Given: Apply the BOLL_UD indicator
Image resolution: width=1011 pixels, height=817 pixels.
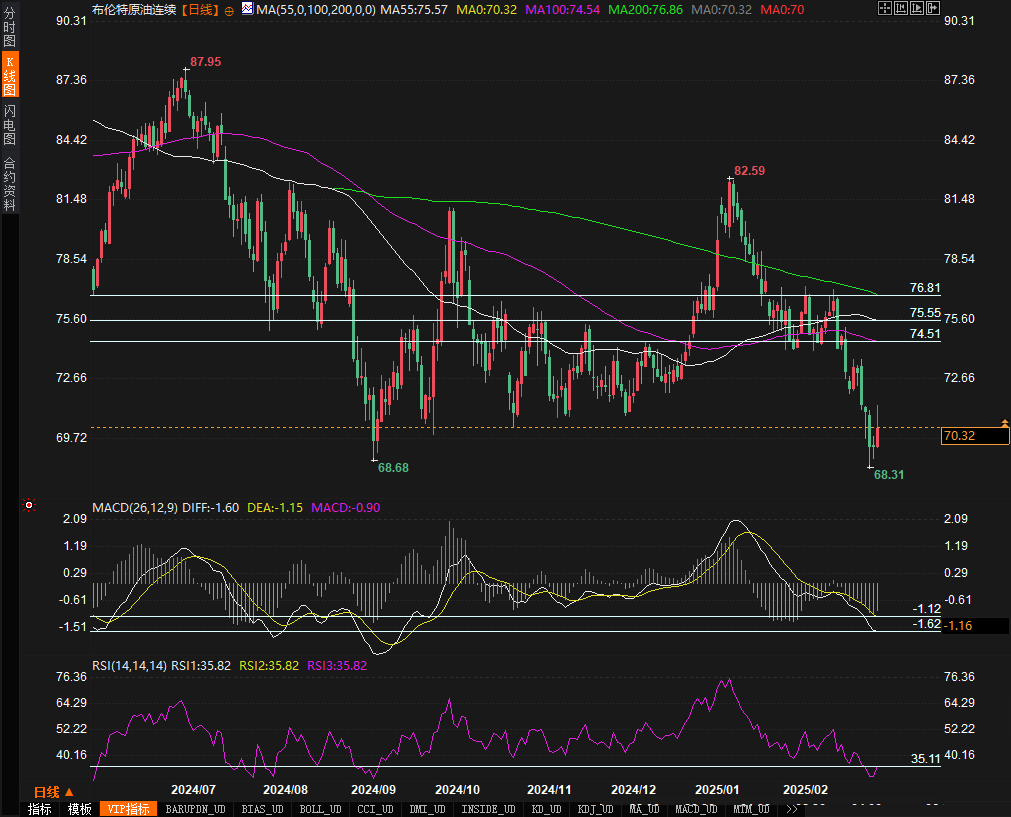Looking at the screenshot, I should click(320, 809).
